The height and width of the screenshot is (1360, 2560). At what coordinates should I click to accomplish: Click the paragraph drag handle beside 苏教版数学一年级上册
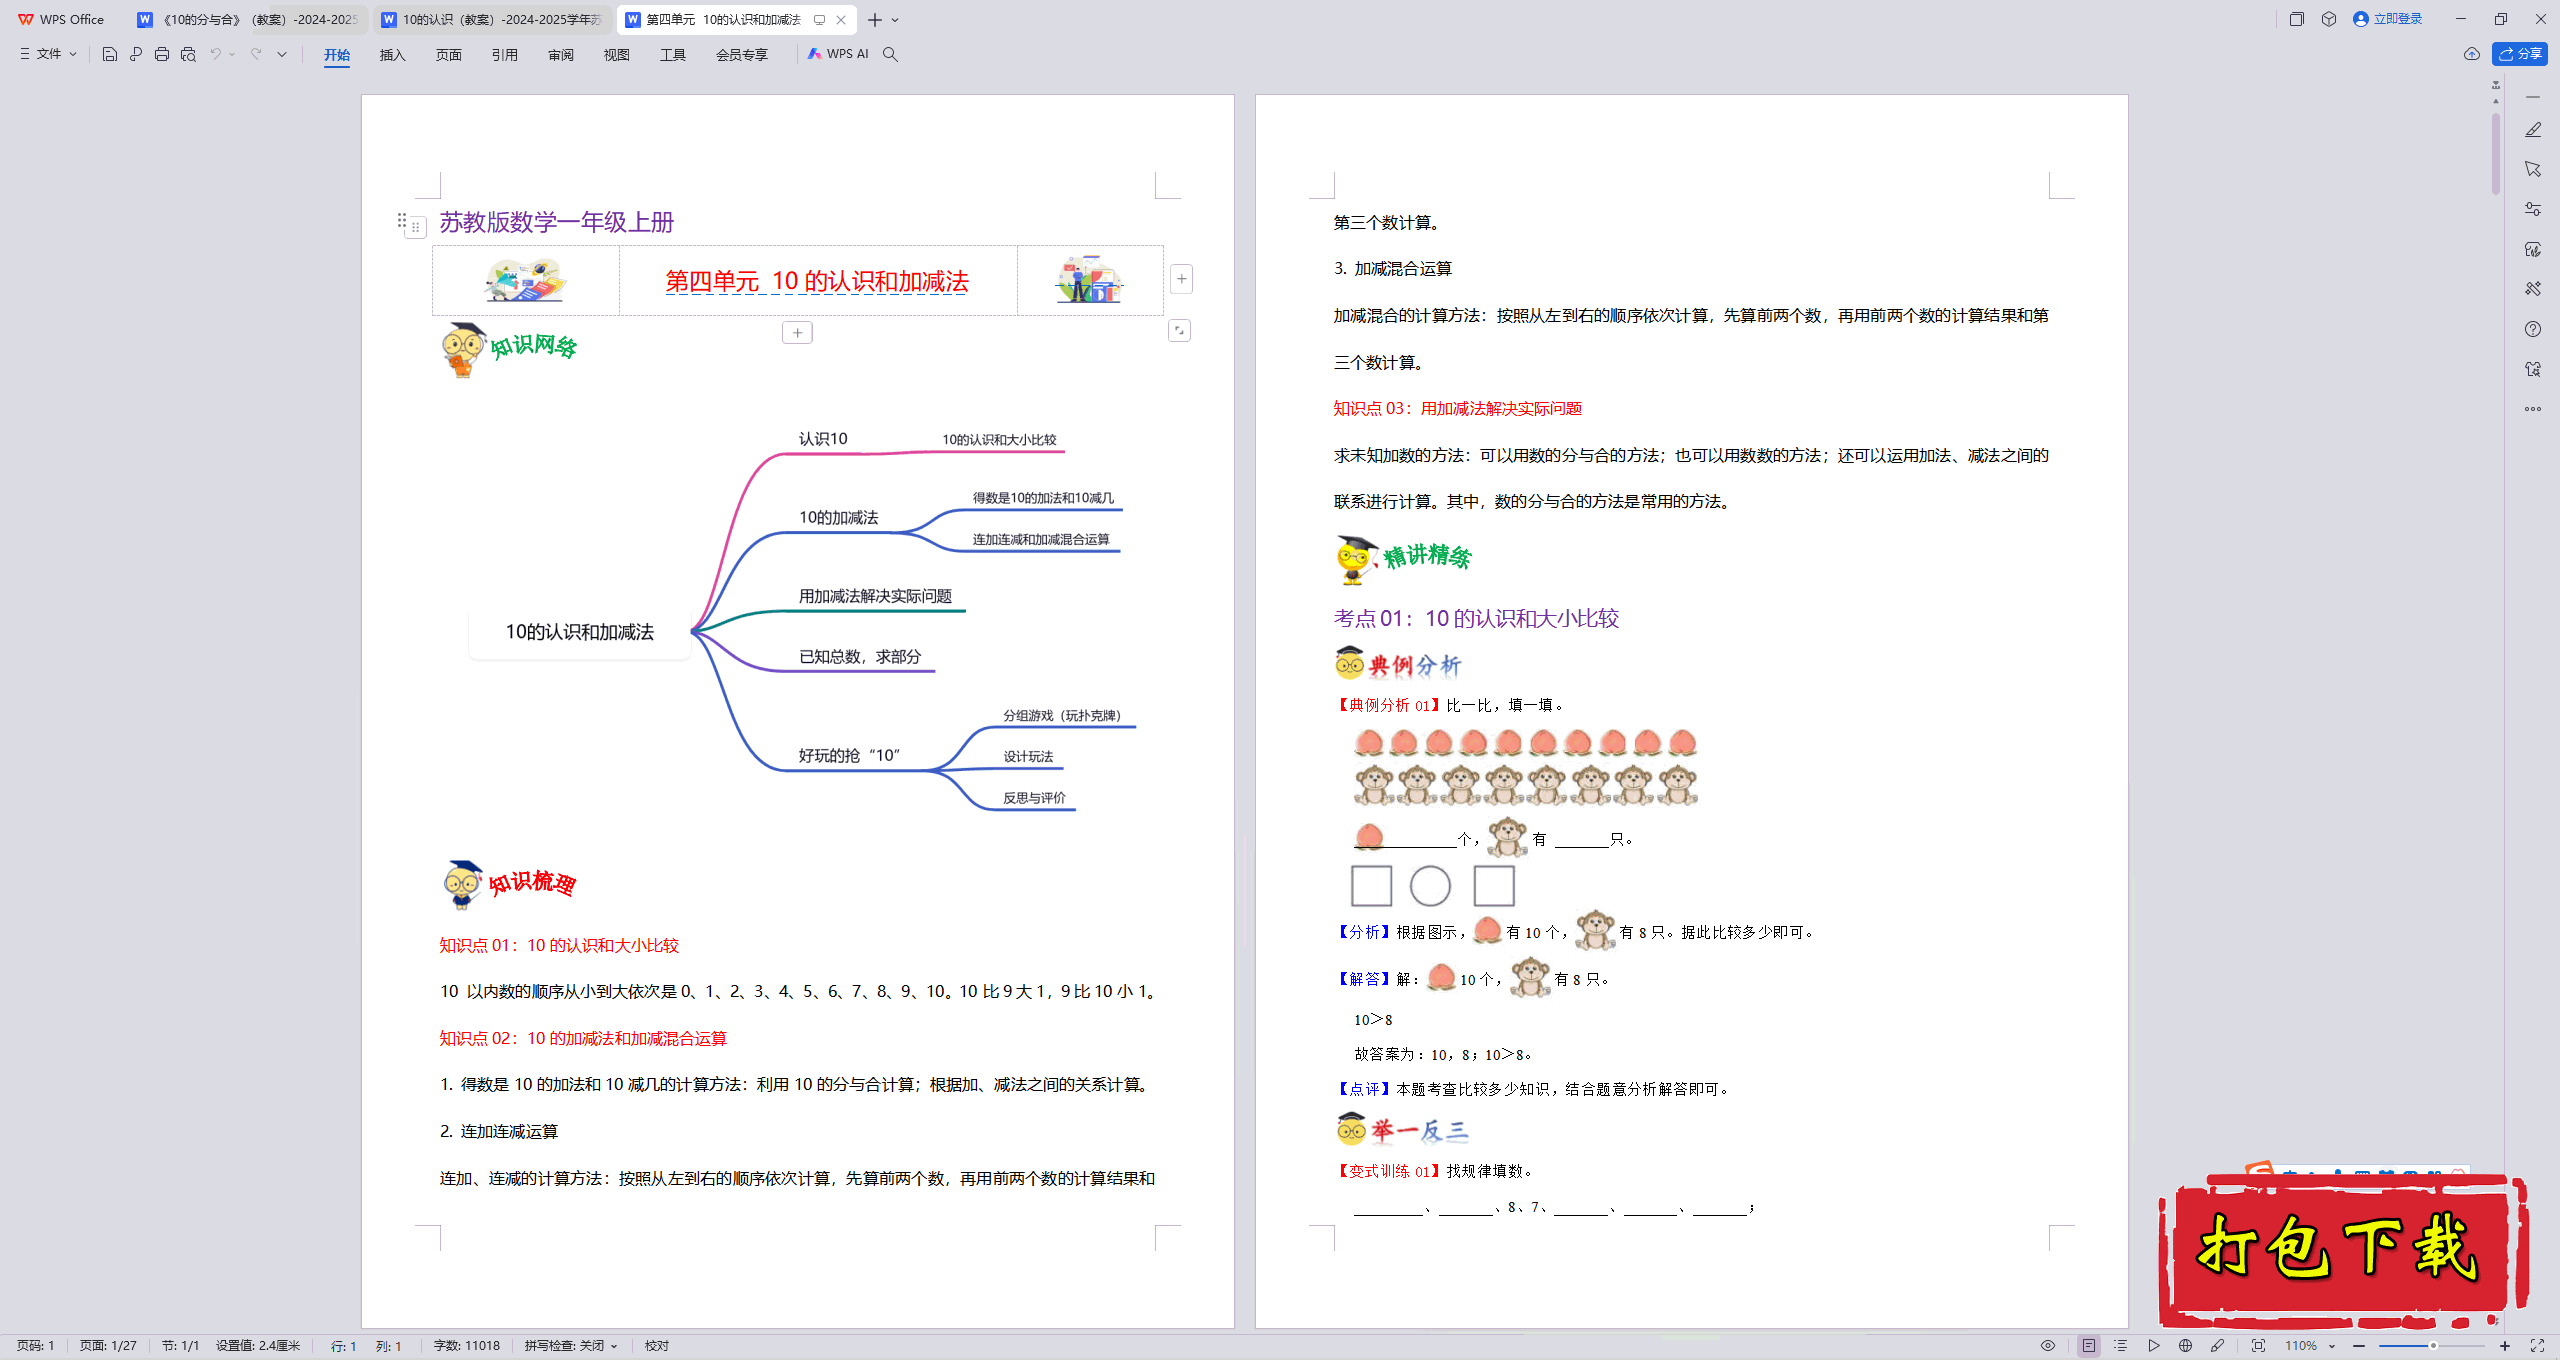[x=402, y=221]
